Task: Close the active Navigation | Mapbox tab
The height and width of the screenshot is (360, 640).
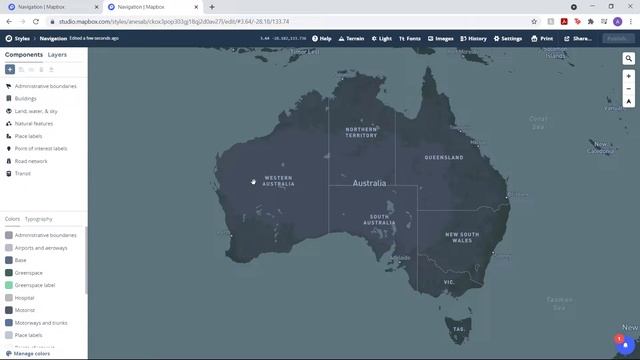Action: pos(196,7)
